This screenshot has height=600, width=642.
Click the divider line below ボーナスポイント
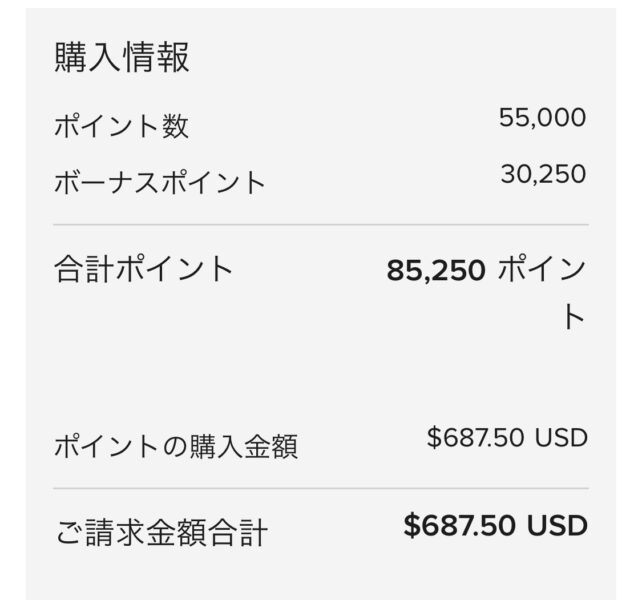[x=321, y=225]
